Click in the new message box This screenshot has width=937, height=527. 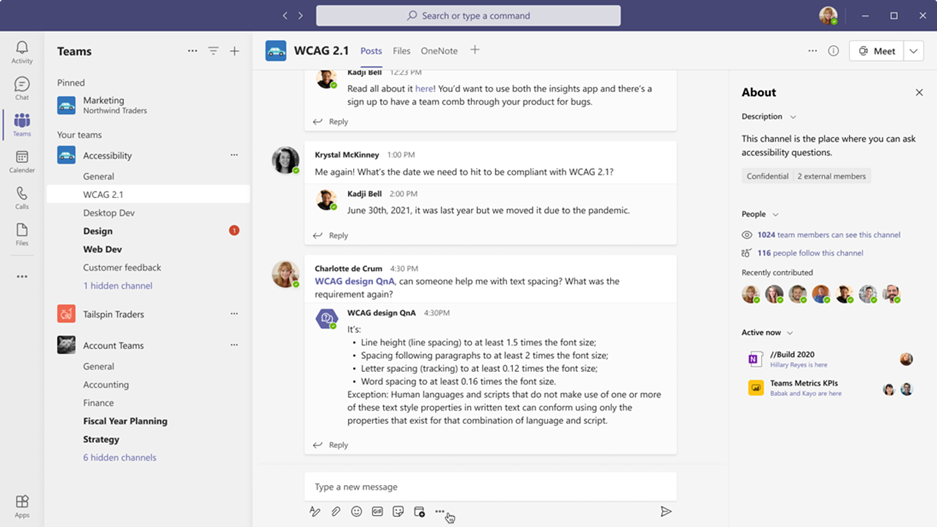pyautogui.click(x=491, y=486)
